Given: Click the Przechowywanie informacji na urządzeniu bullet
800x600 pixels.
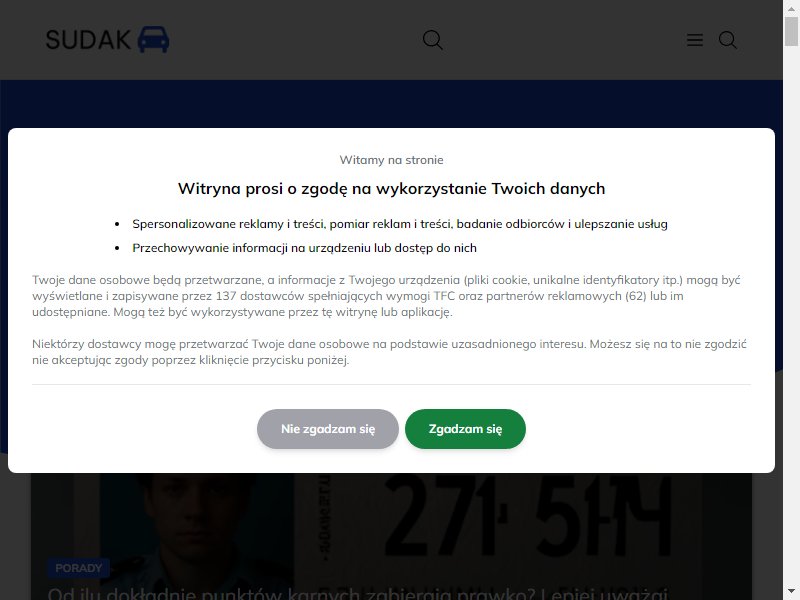Looking at the screenshot, I should tap(304, 248).
